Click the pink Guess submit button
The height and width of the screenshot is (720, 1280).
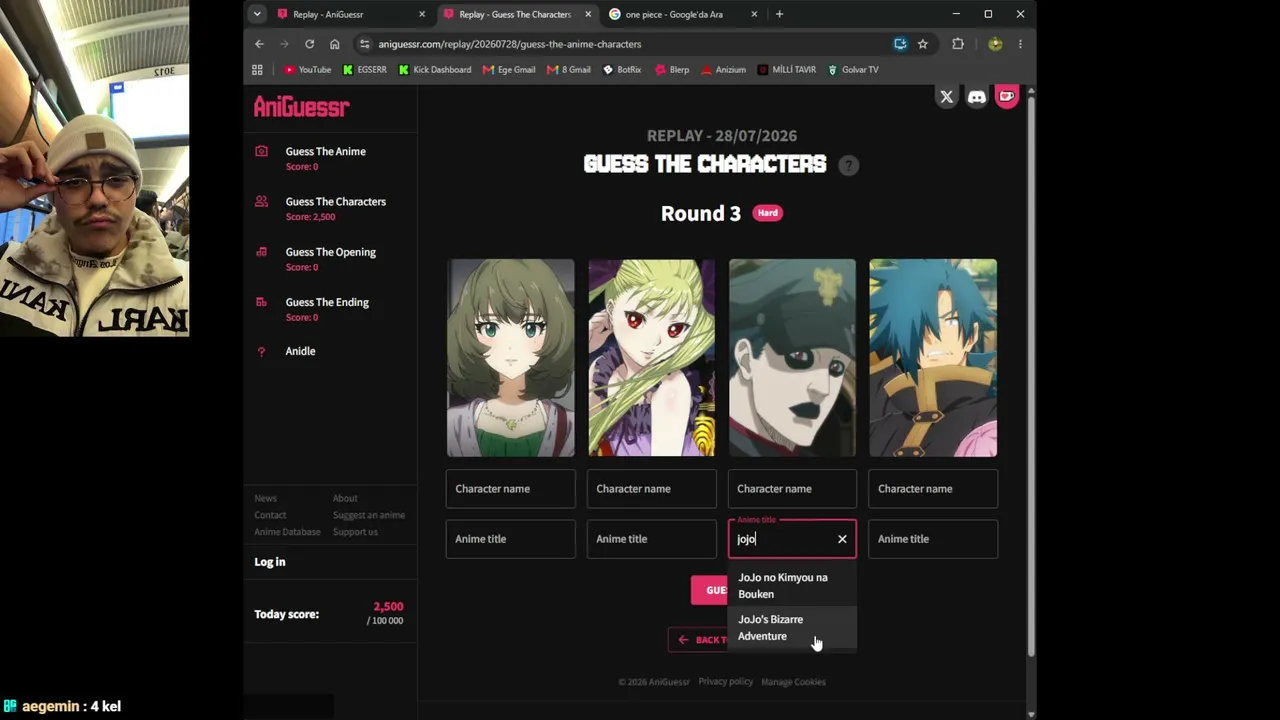[710, 590]
